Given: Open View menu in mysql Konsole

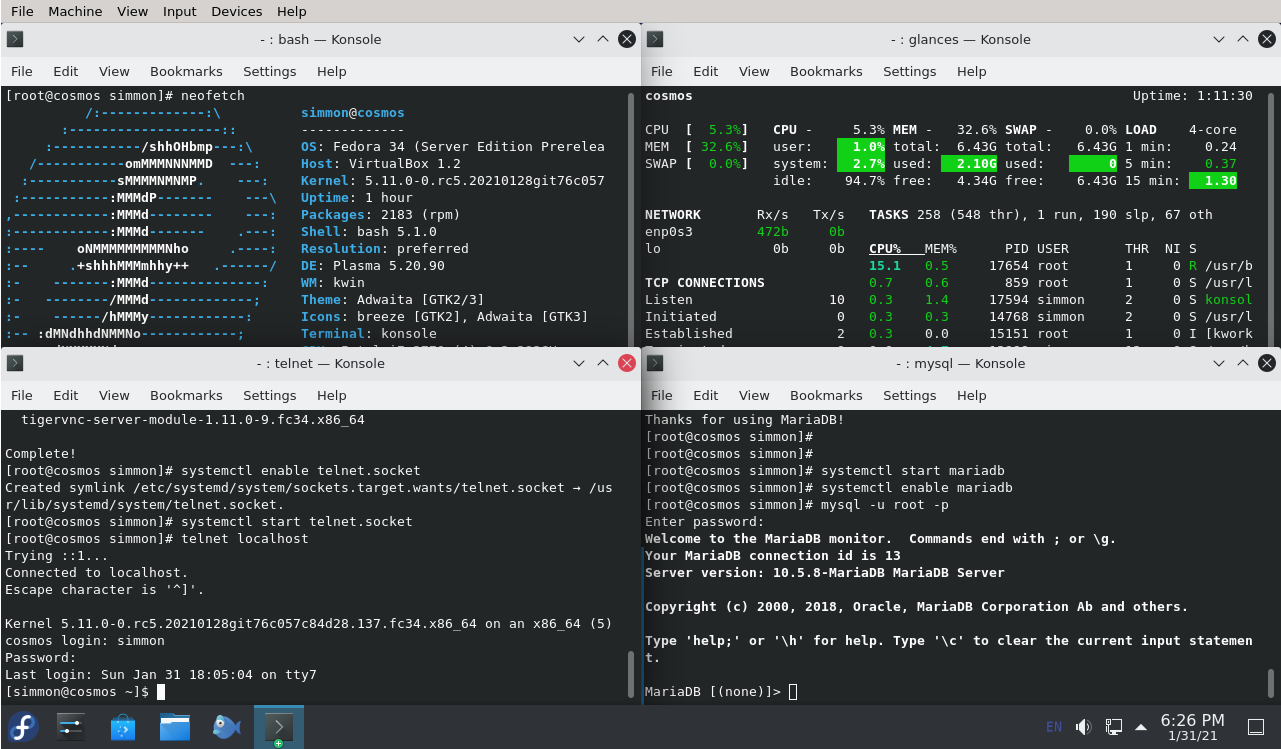Looking at the screenshot, I should [x=754, y=396].
